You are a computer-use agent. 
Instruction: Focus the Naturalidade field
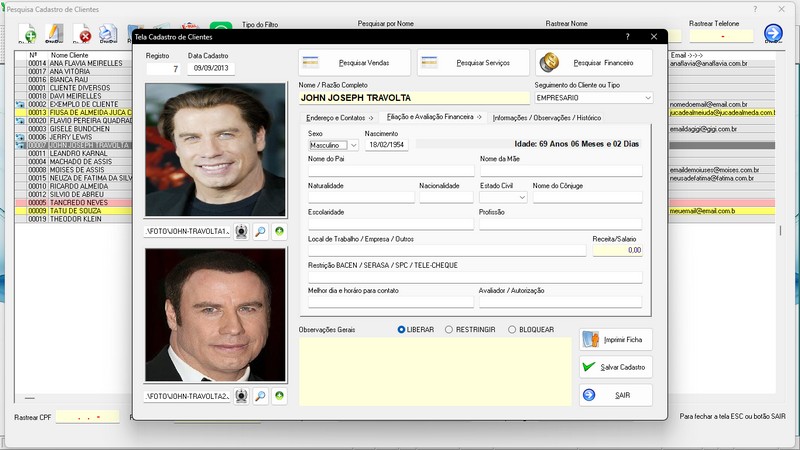361,197
